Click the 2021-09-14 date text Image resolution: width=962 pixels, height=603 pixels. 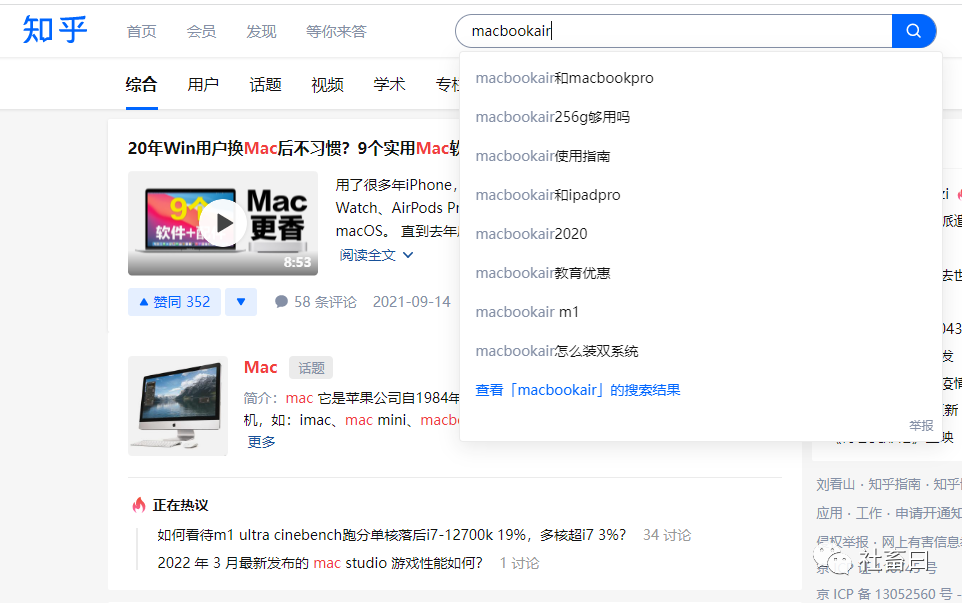pyautogui.click(x=412, y=302)
